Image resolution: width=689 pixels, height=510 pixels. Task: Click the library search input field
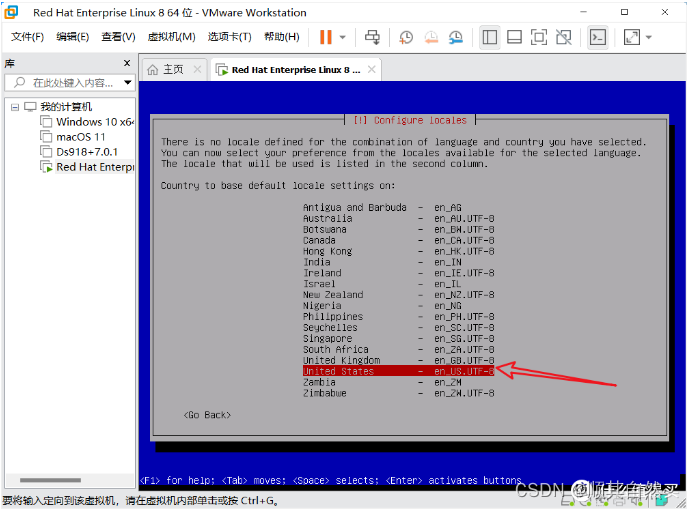(x=70, y=83)
